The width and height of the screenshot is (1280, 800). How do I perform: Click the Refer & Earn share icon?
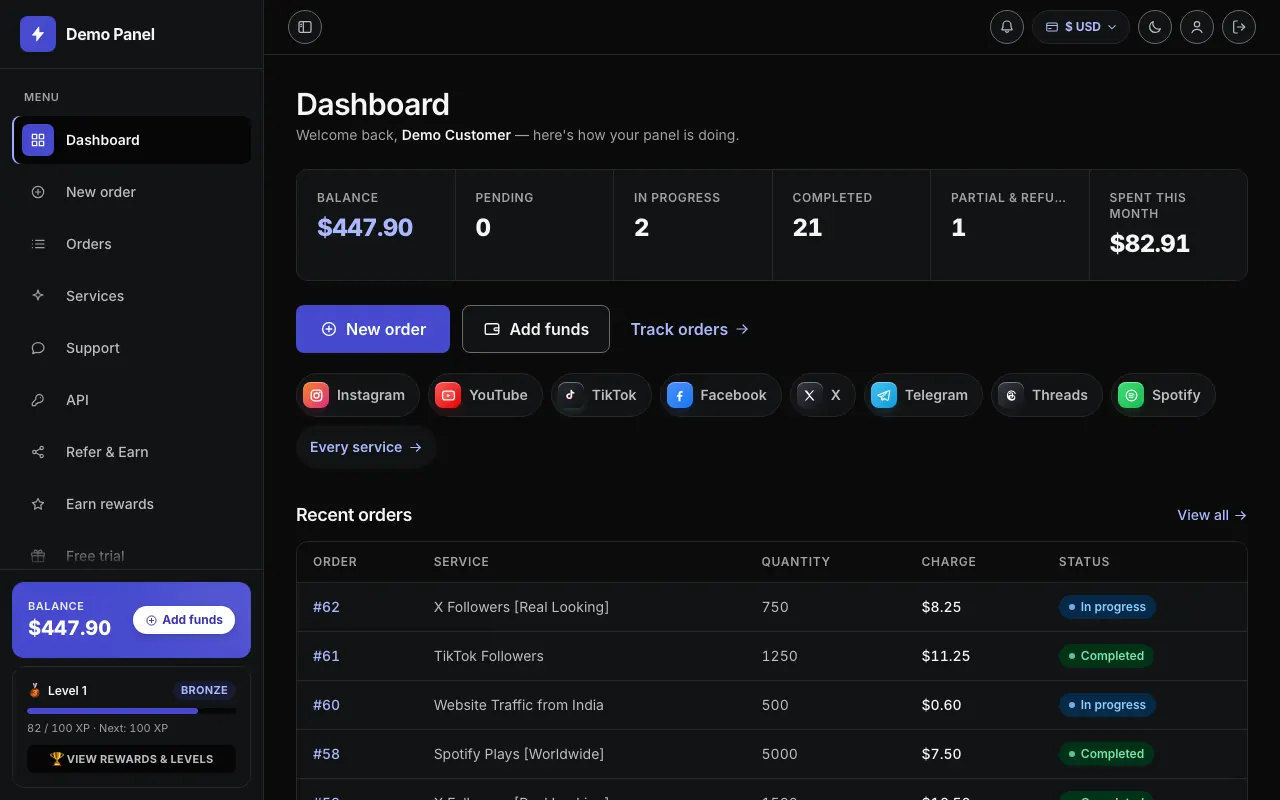click(x=38, y=452)
